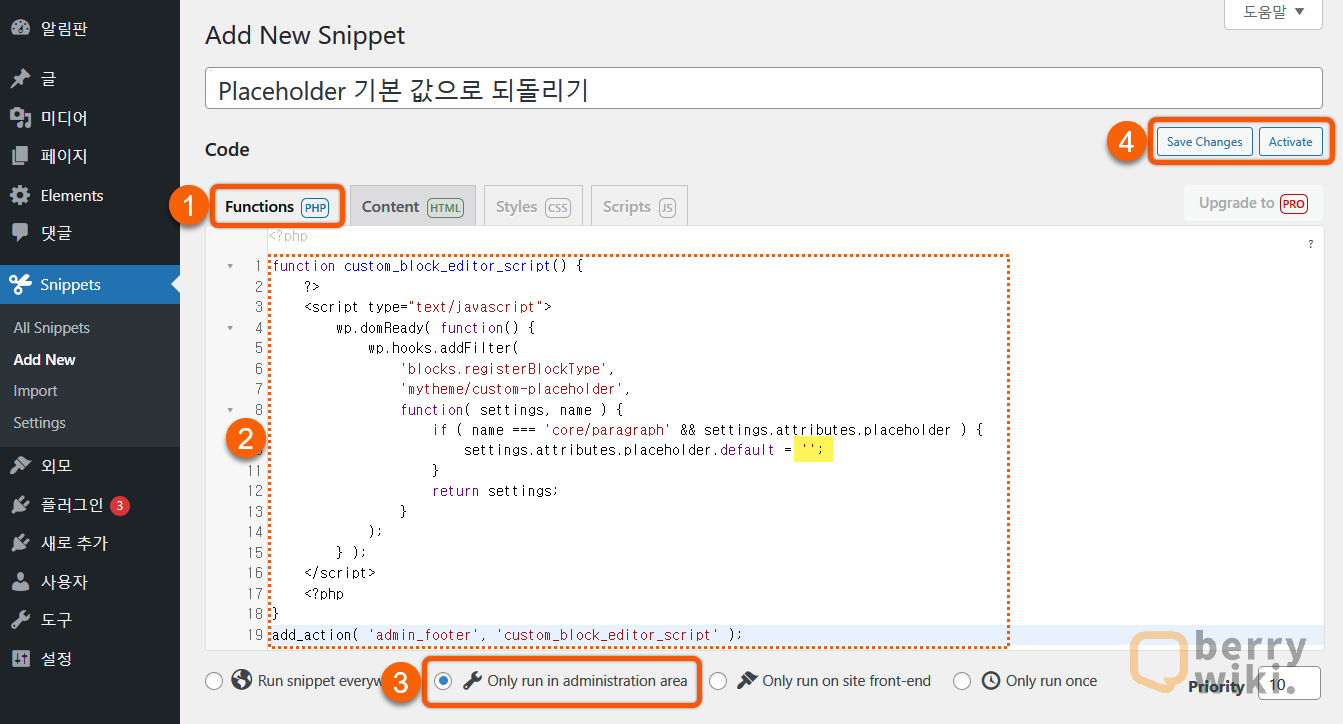The height and width of the screenshot is (724, 1343).
Task: Click the function custom_block_editor_script() line
Action: pyautogui.click(x=428, y=266)
